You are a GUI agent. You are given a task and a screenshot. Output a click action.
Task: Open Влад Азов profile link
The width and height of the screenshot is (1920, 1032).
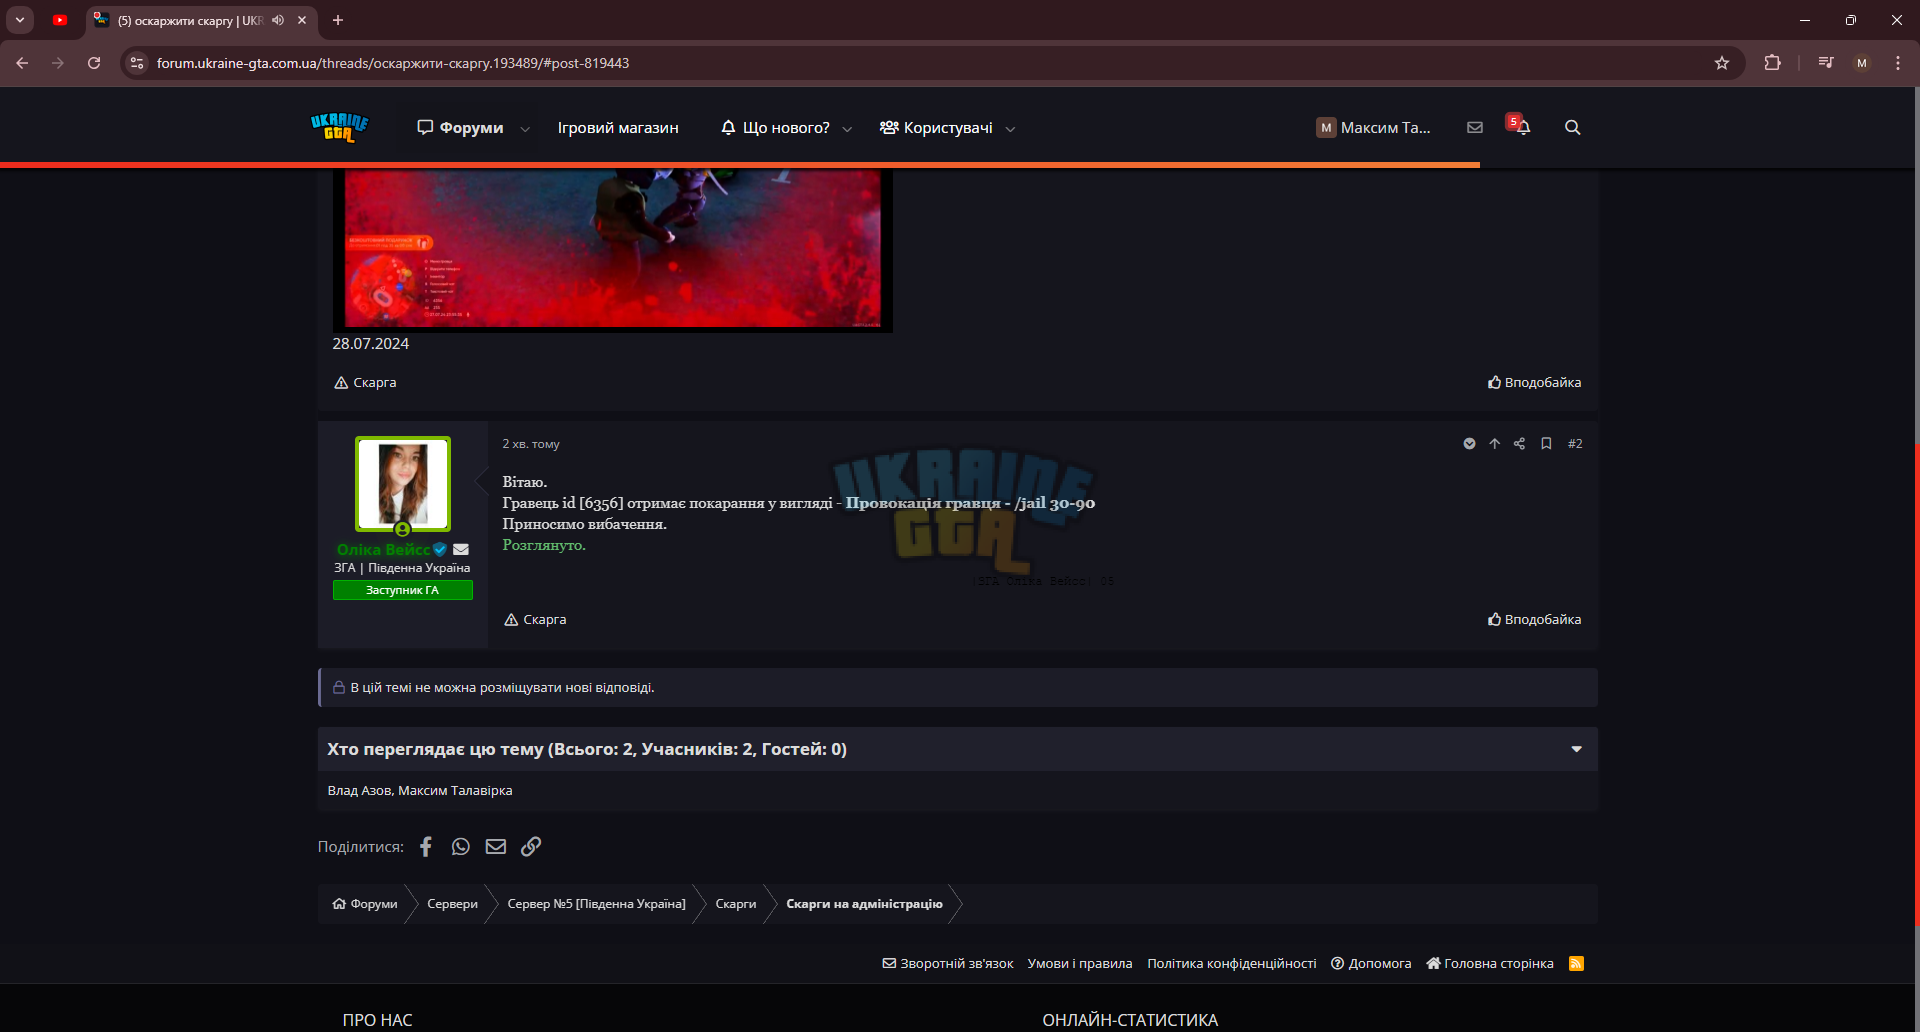click(359, 791)
